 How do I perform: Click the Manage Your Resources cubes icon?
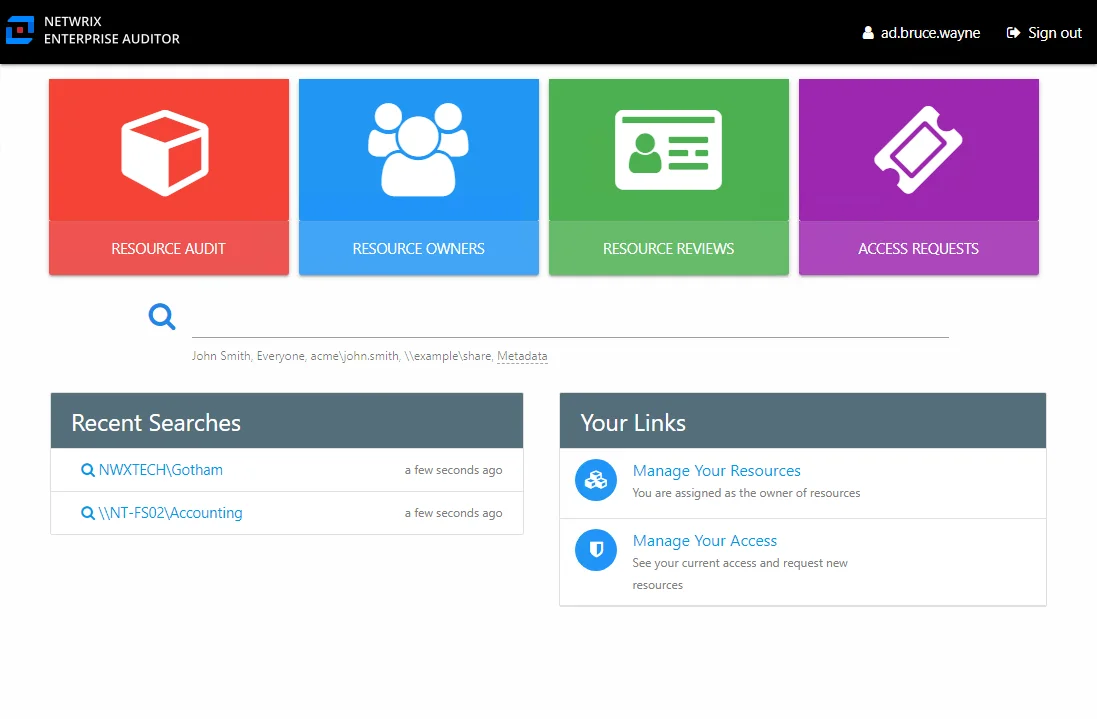coord(595,480)
